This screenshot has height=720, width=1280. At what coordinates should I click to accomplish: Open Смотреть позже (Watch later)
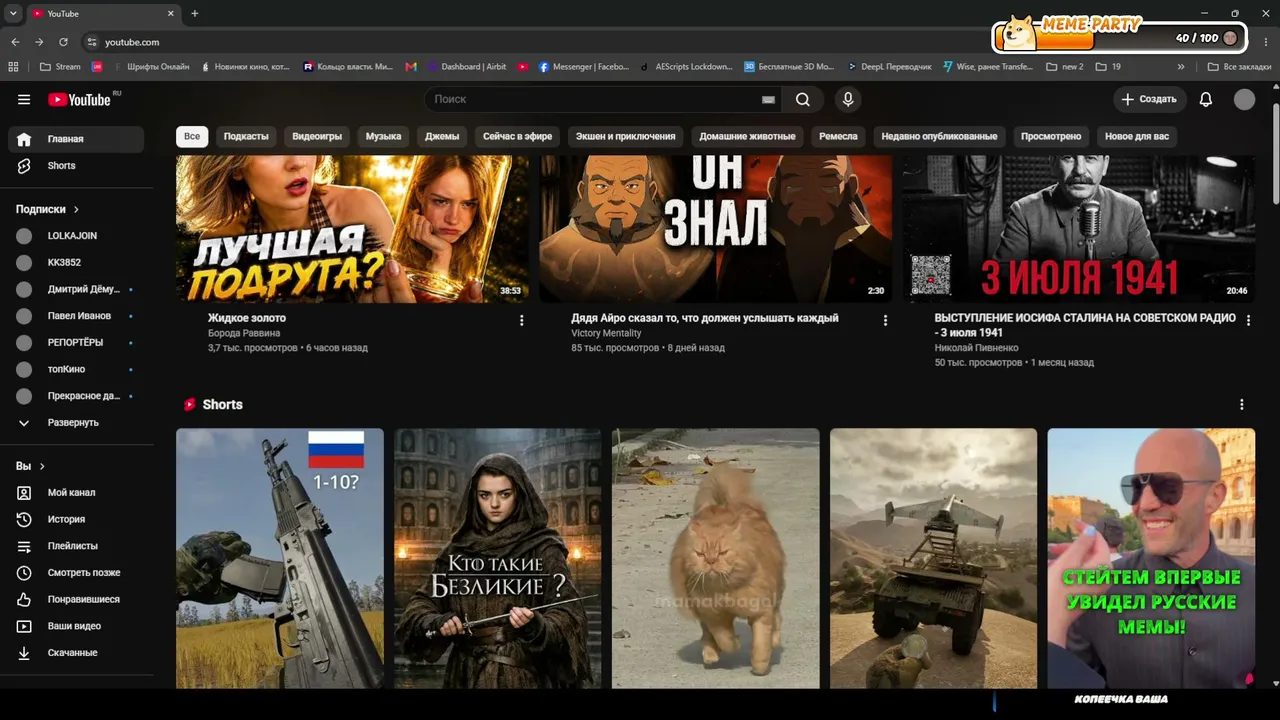tap(76, 573)
